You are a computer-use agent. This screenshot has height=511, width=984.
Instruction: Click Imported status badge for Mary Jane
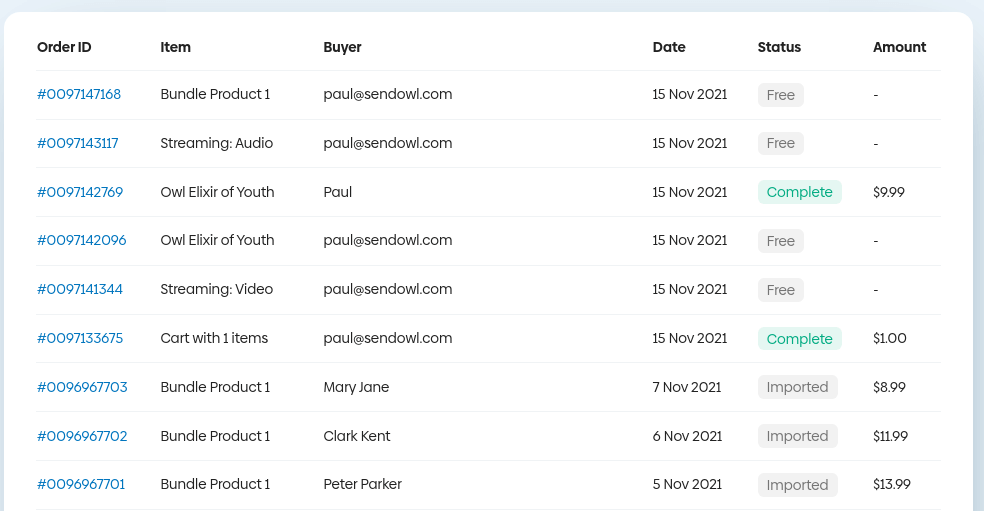coord(797,387)
